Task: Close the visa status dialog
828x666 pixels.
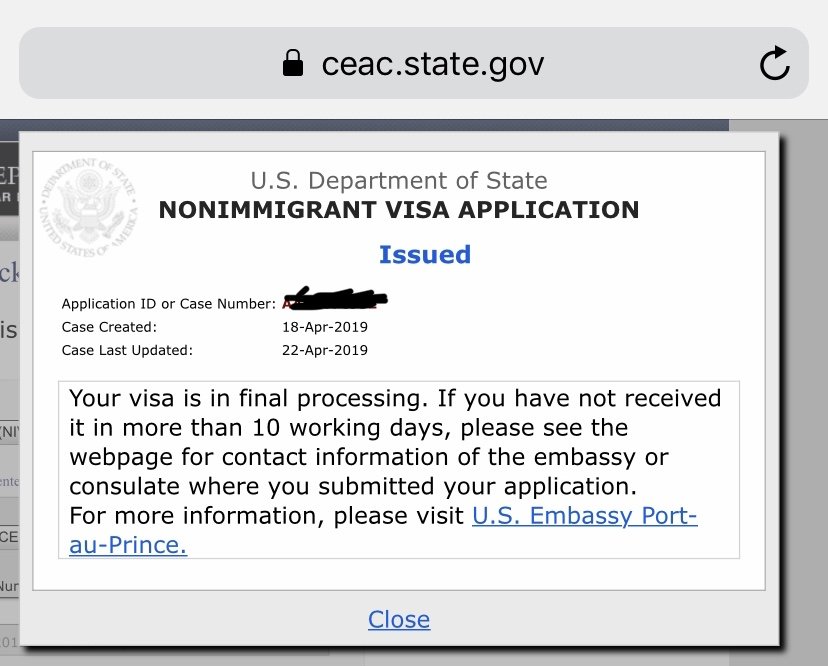Action: pyautogui.click(x=399, y=620)
